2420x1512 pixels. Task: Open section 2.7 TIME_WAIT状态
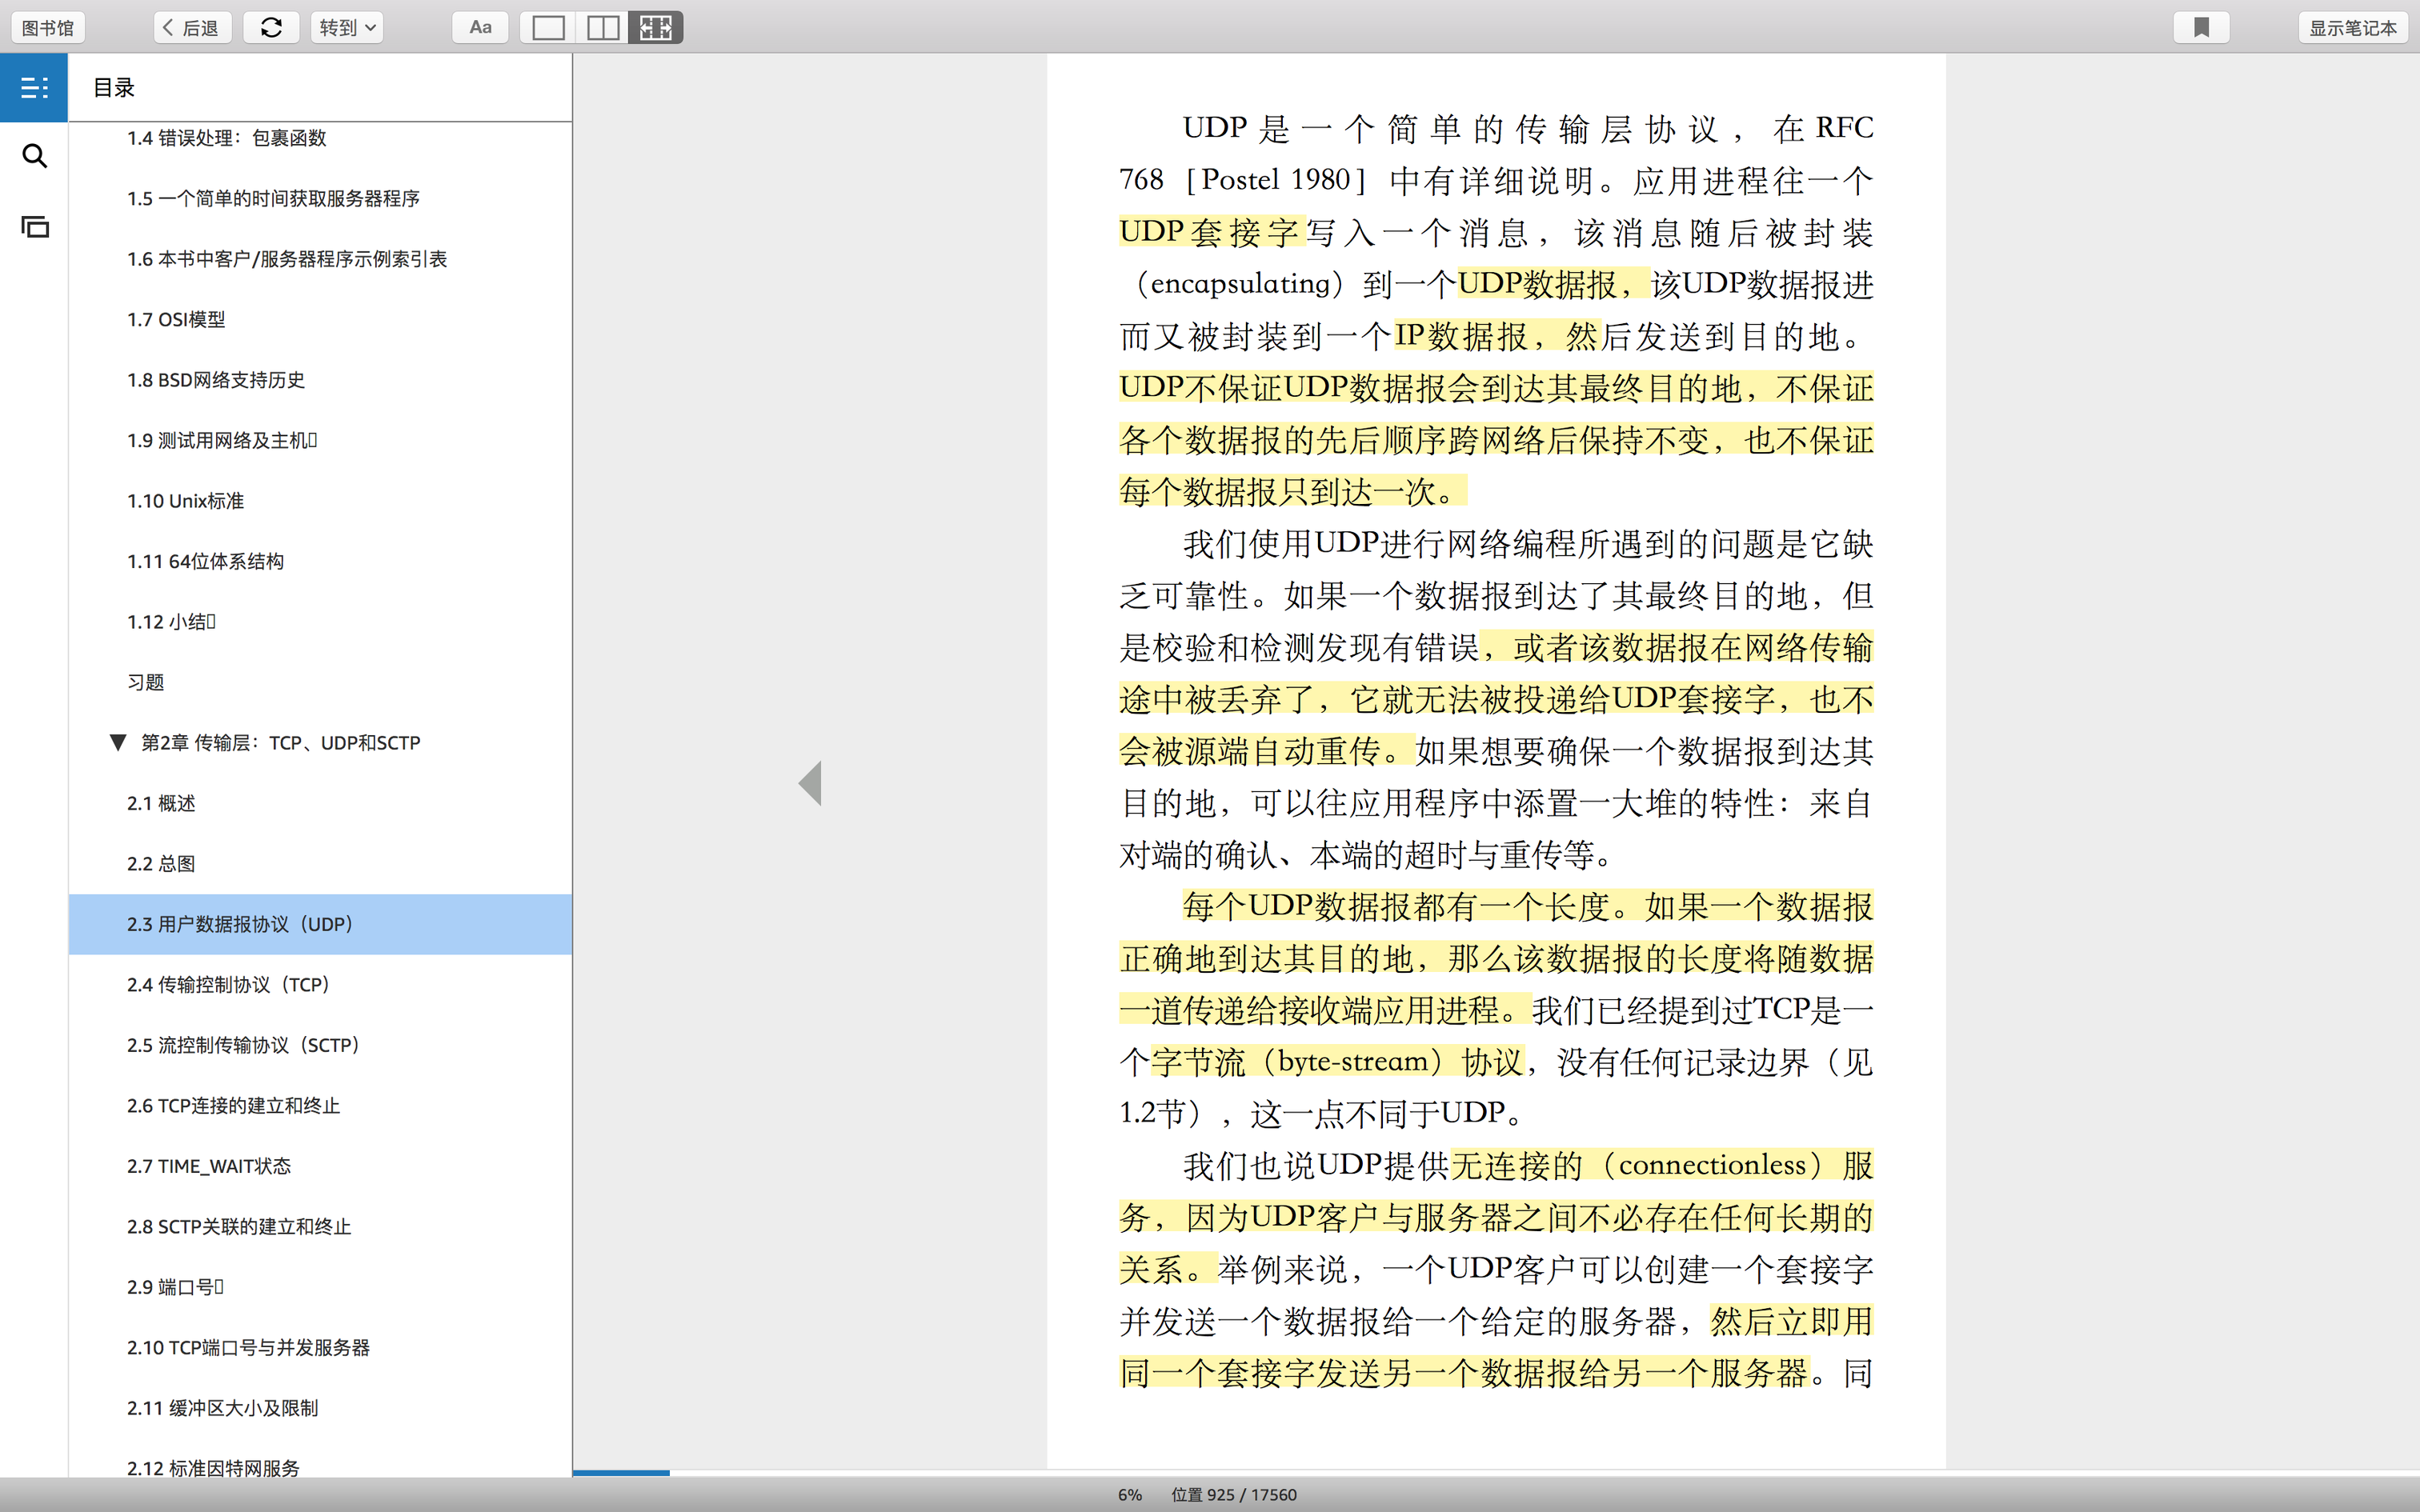[209, 1166]
